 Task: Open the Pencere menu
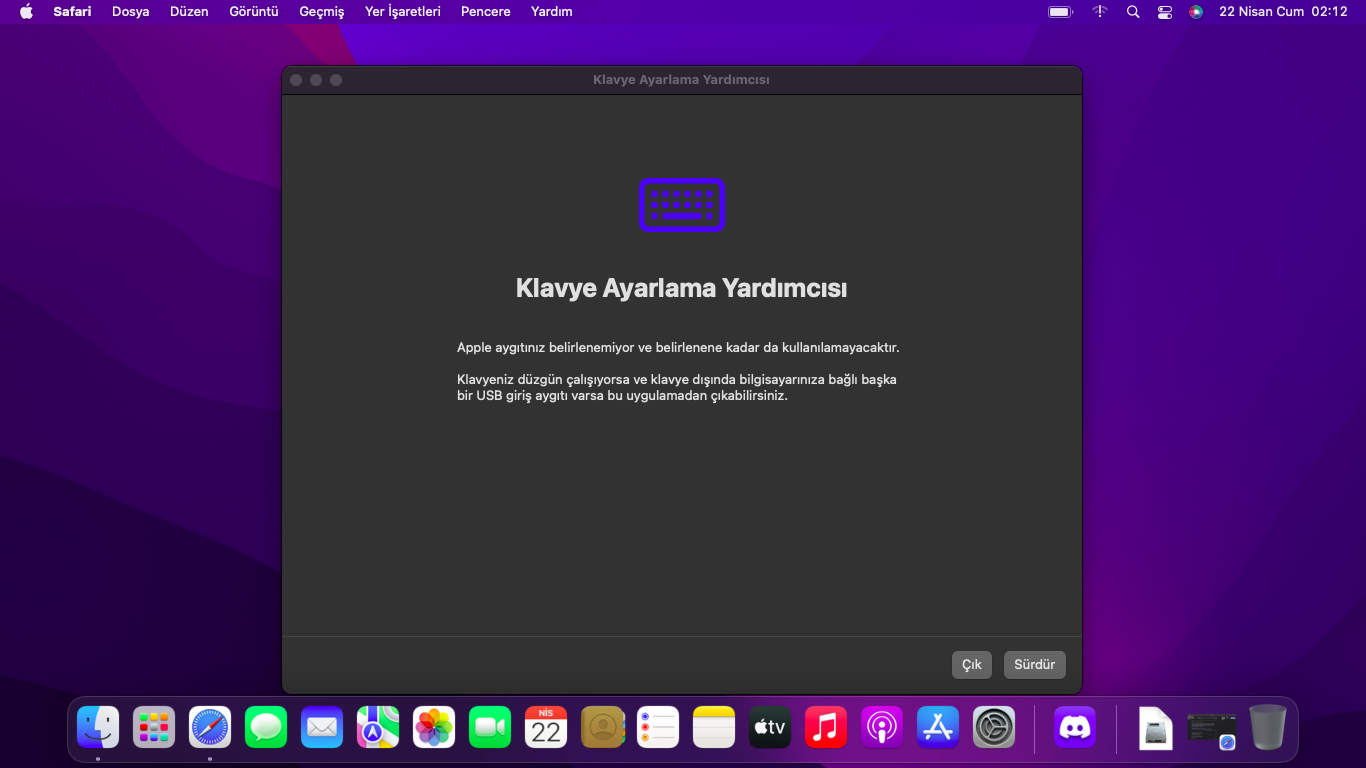[486, 12]
